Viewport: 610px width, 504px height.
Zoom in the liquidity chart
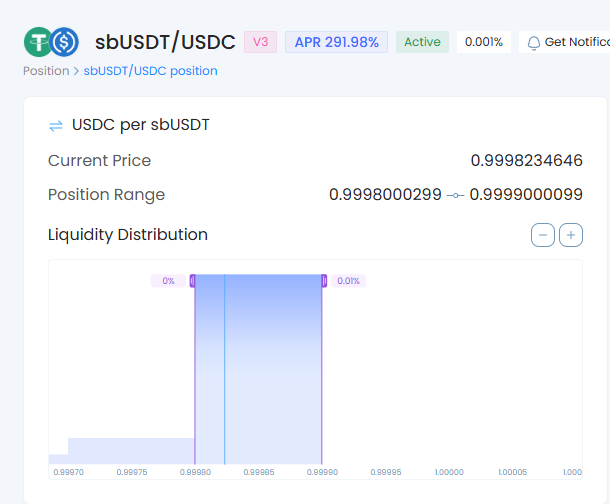tap(571, 235)
